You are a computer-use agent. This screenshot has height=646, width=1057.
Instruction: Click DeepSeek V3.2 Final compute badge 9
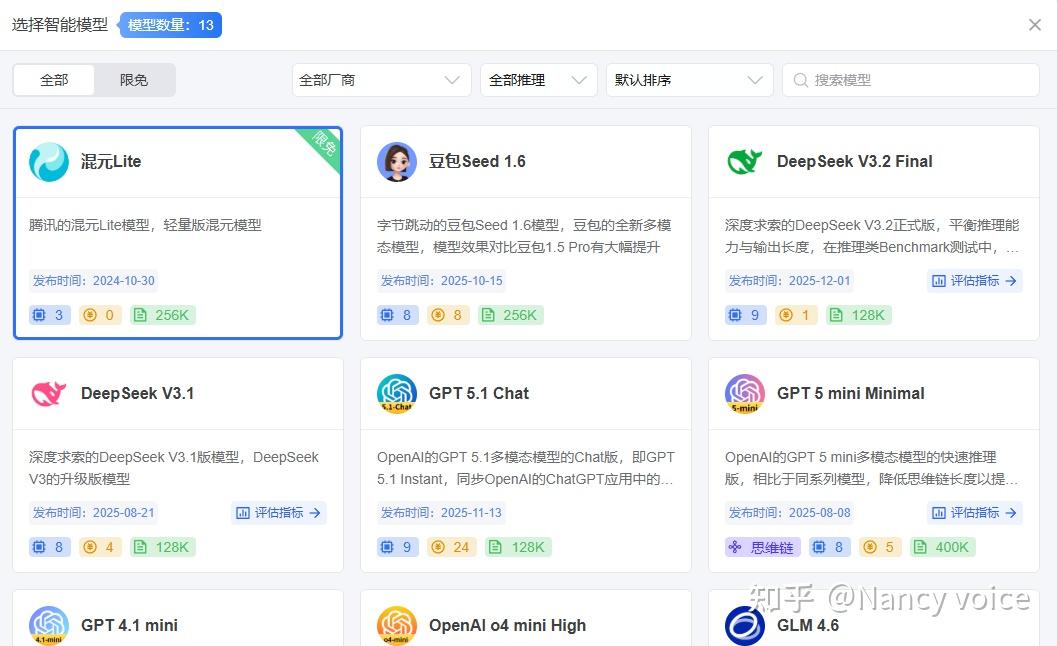point(746,315)
